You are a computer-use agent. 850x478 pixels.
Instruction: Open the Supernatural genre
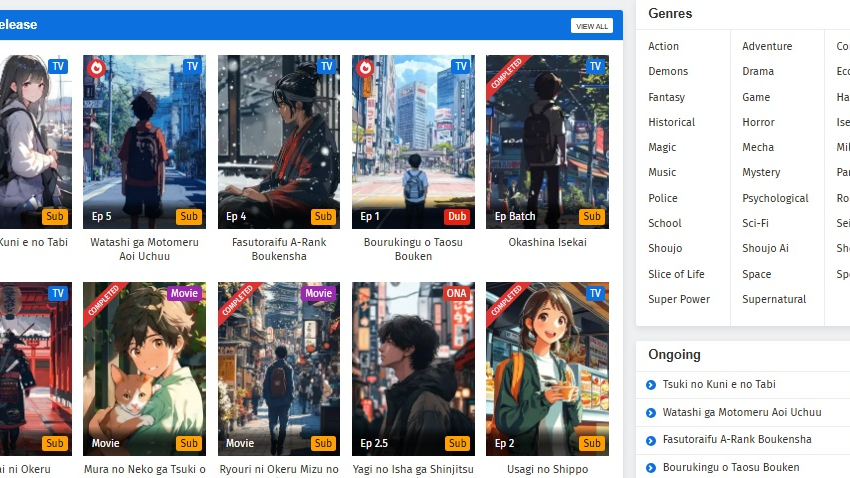[x=774, y=299]
